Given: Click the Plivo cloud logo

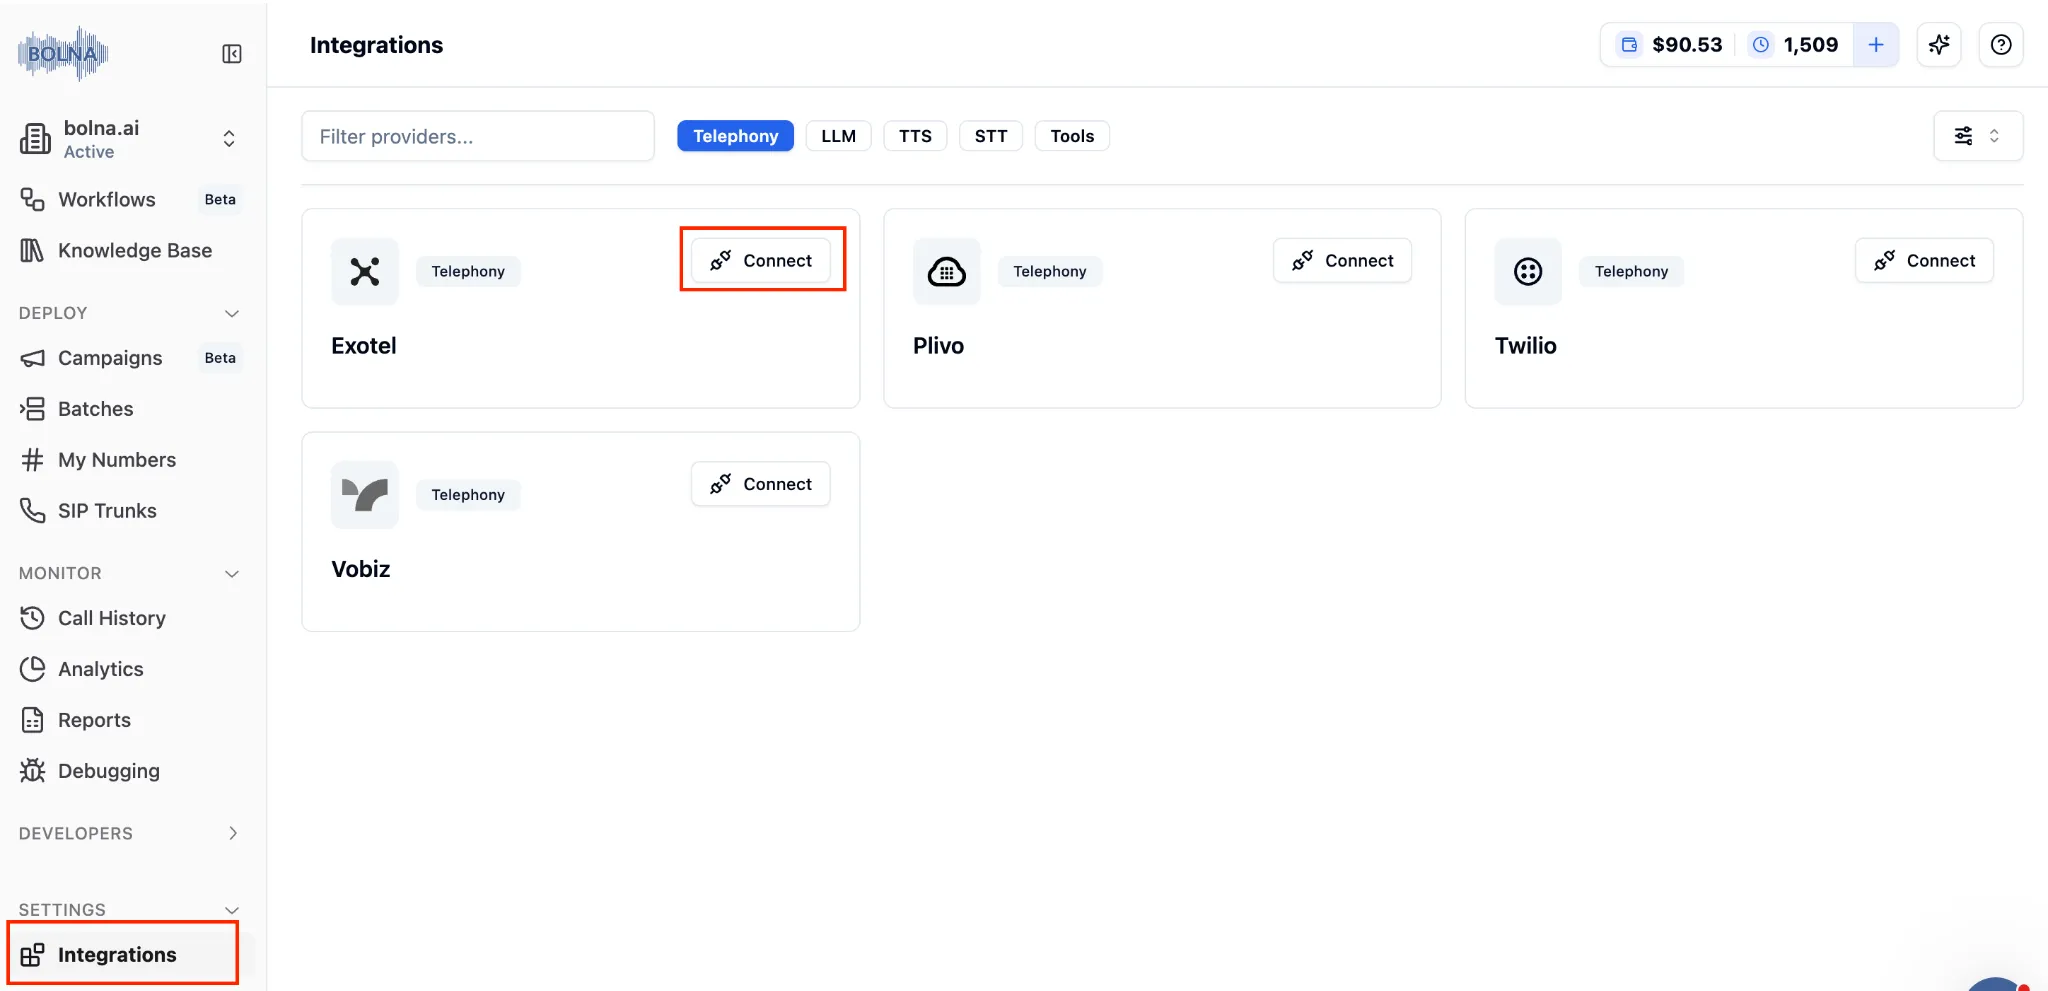Looking at the screenshot, I should tap(947, 271).
